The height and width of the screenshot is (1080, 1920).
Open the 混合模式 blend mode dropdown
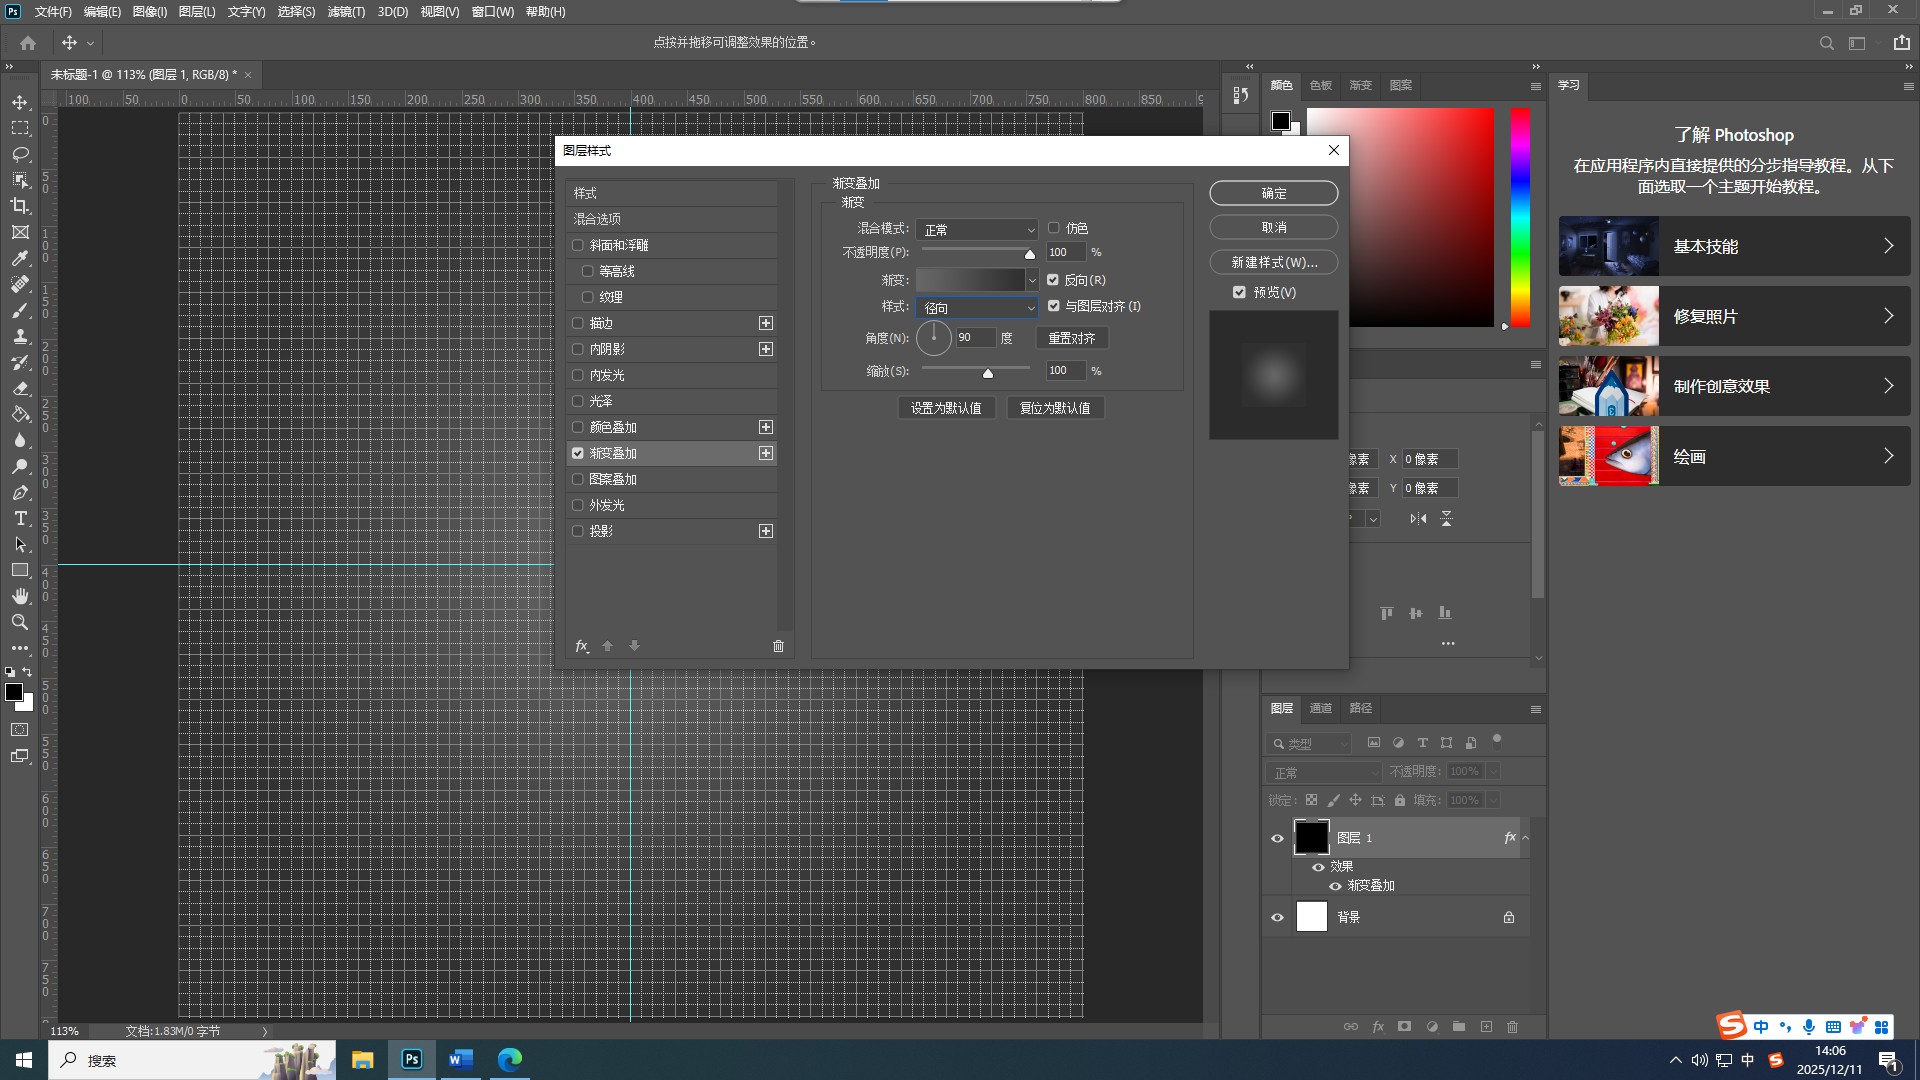977,230
